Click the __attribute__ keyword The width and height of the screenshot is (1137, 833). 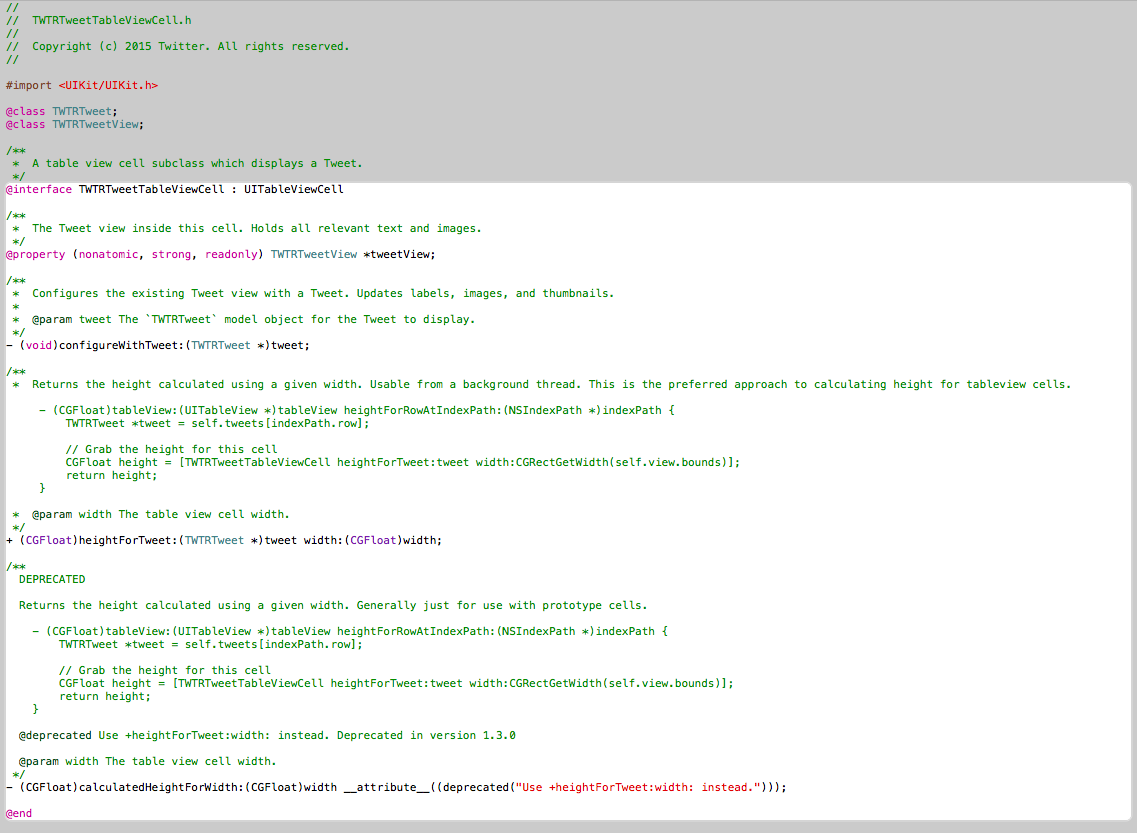[386, 787]
